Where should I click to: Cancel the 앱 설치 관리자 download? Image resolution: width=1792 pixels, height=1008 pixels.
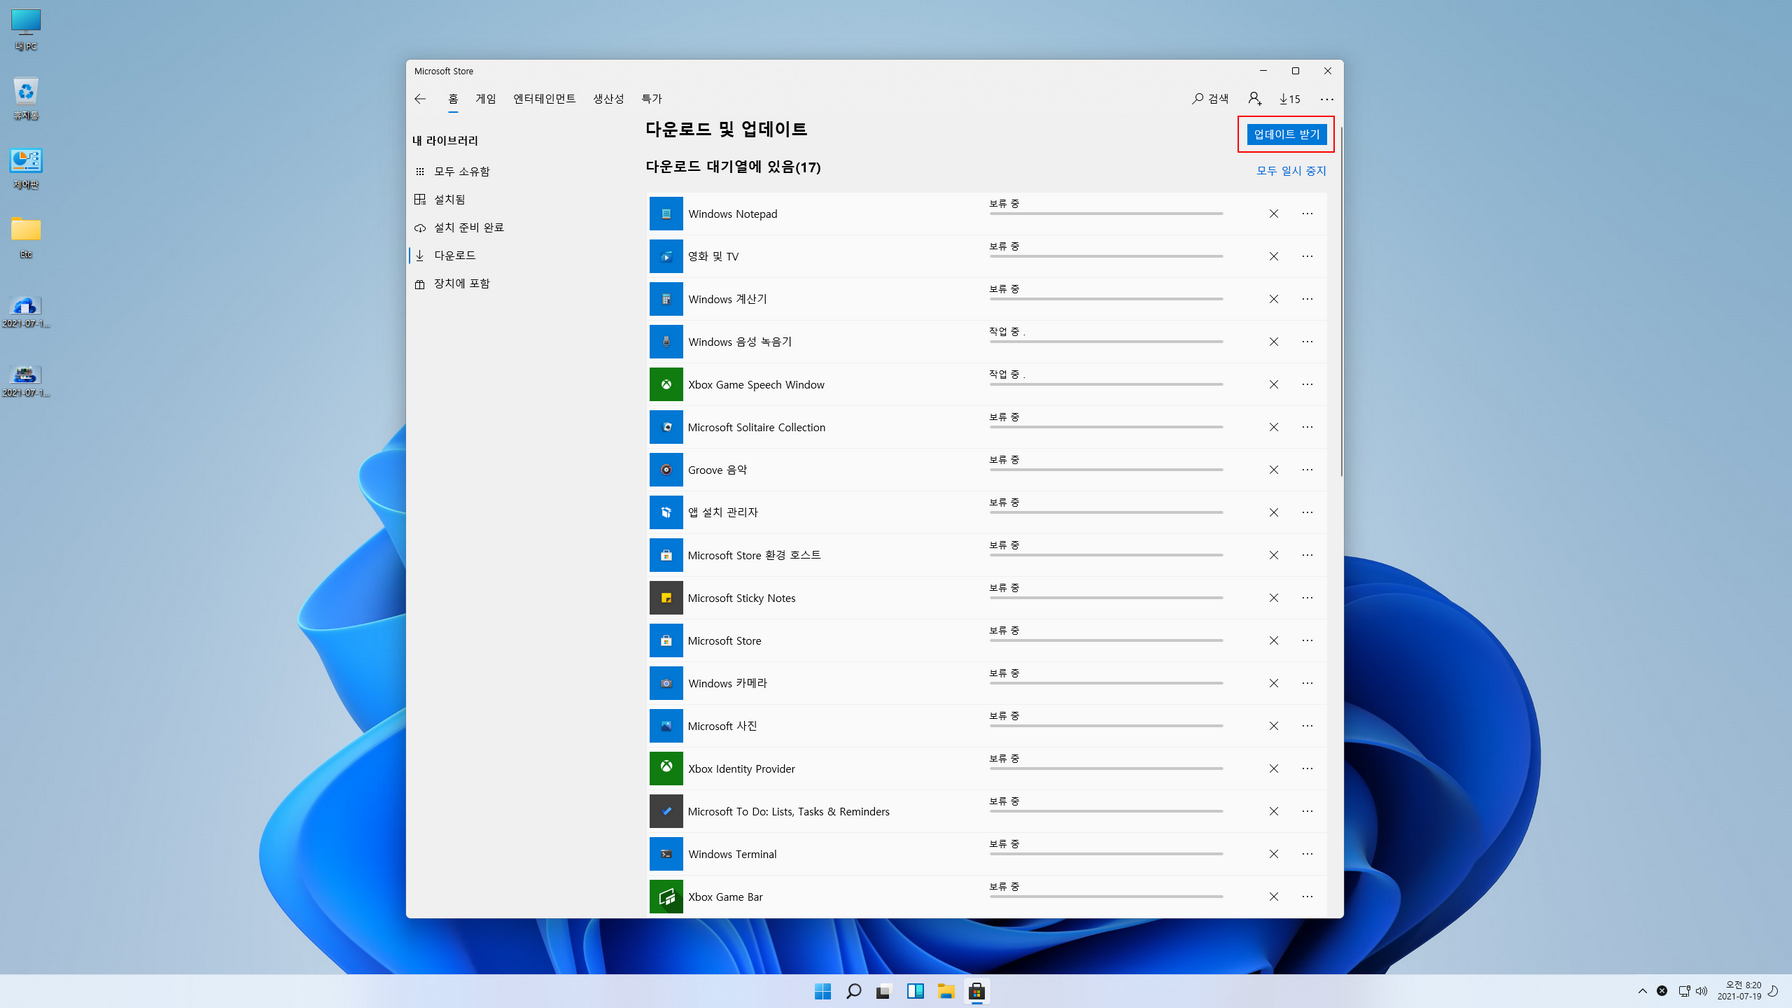[x=1274, y=513]
